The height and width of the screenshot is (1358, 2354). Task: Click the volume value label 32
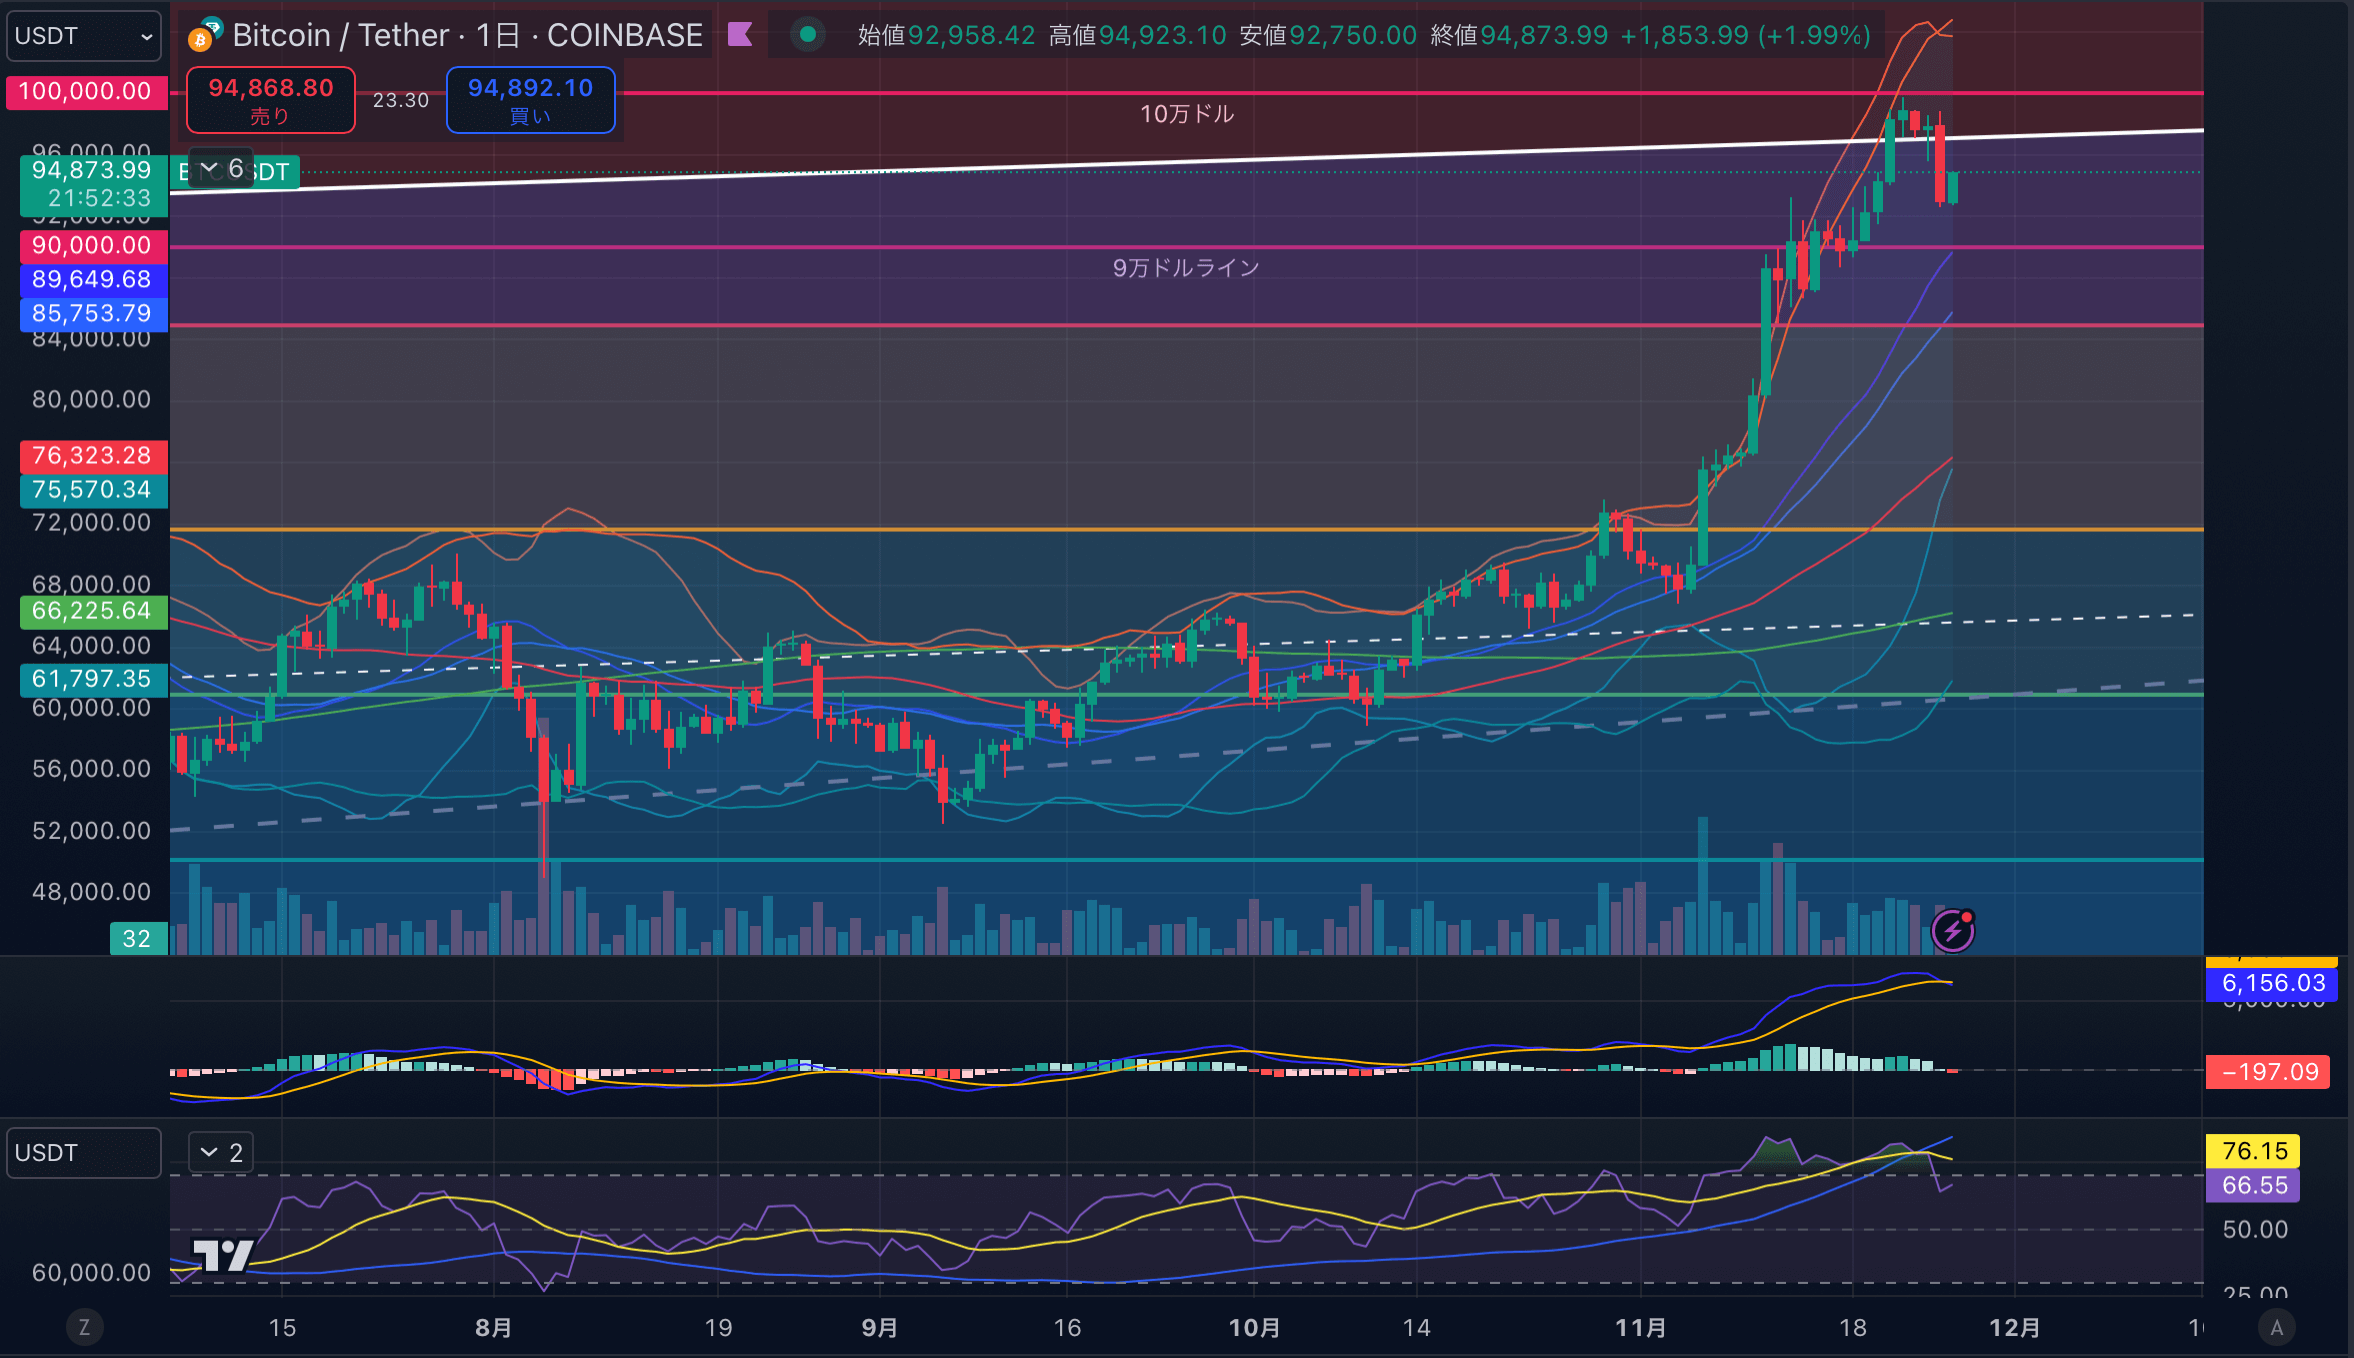[x=138, y=938]
